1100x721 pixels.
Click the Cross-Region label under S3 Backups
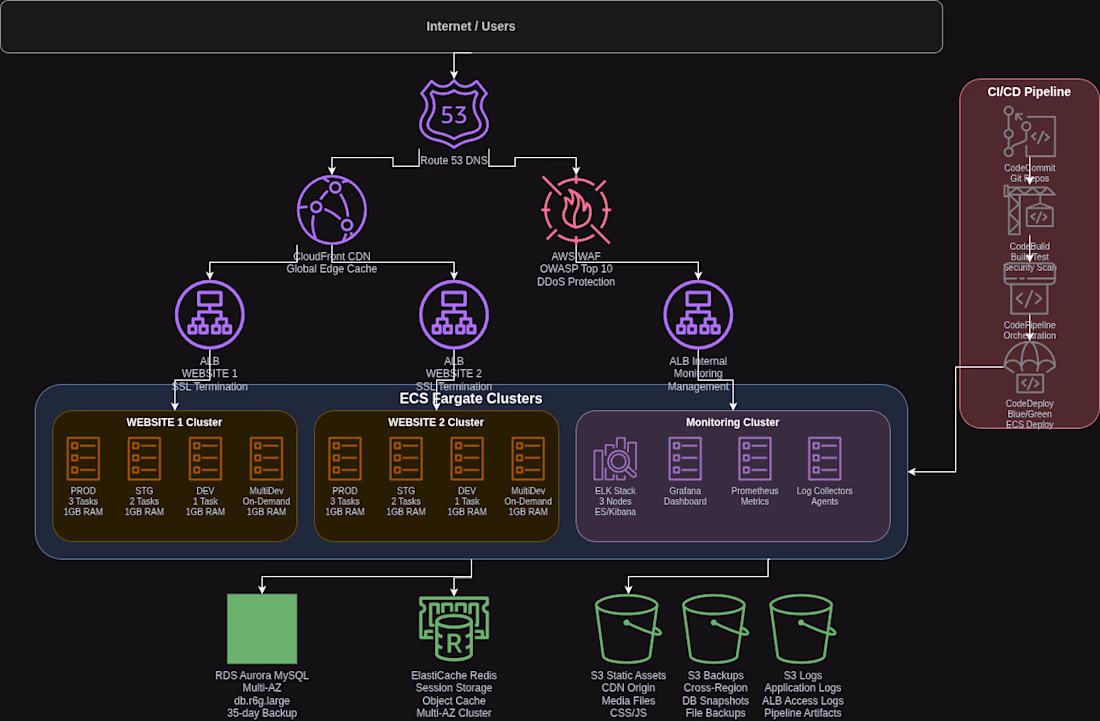click(x=715, y=688)
